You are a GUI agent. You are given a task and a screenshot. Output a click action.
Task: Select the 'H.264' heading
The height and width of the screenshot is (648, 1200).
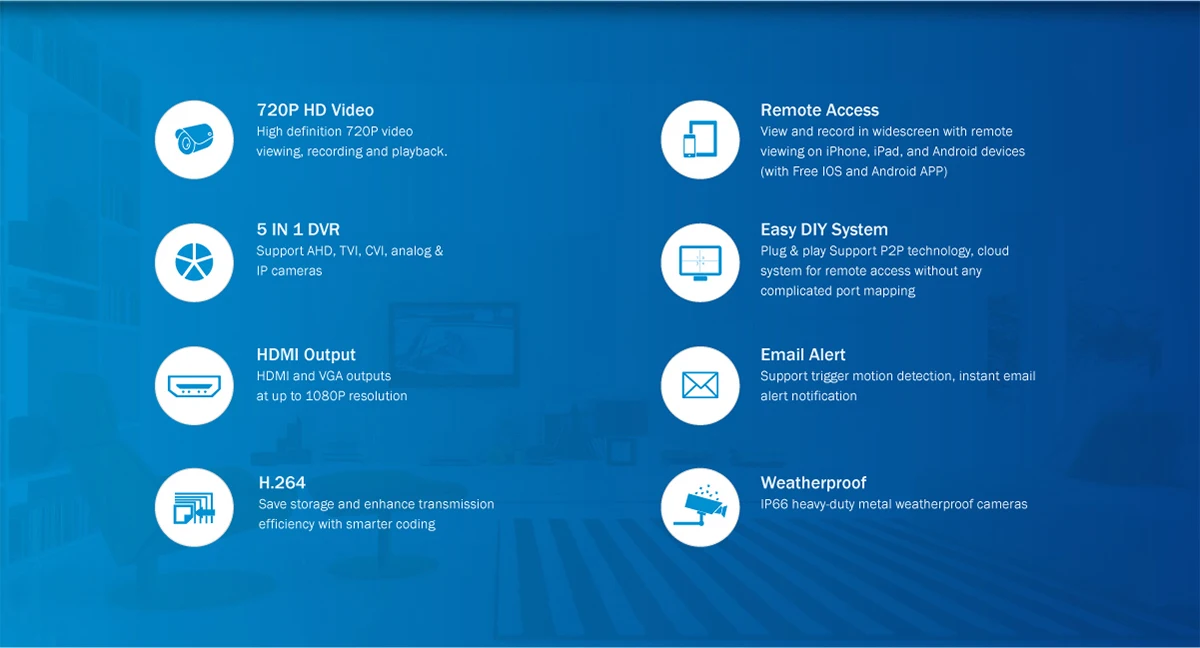[x=282, y=482]
